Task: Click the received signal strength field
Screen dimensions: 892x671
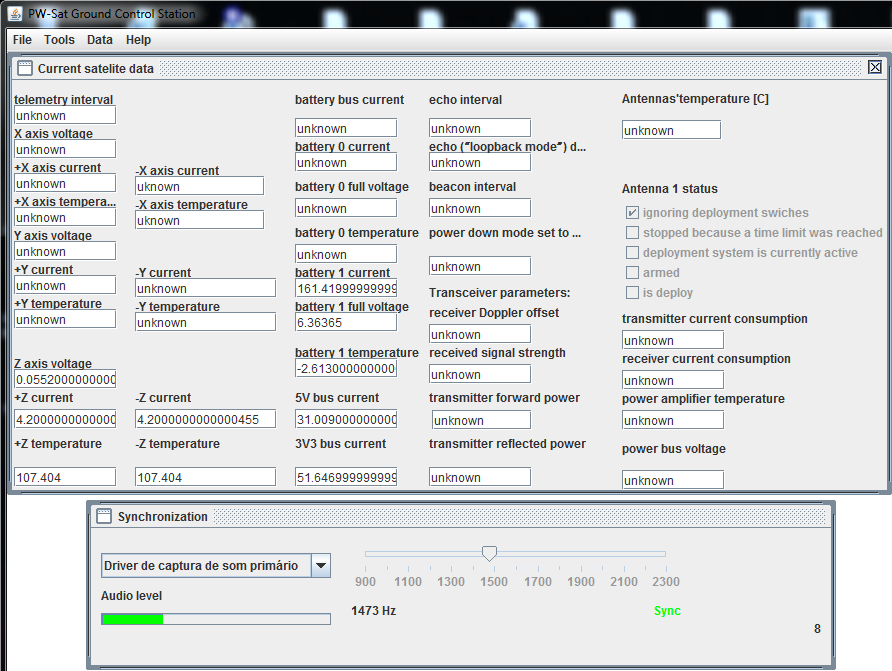Action: click(480, 374)
